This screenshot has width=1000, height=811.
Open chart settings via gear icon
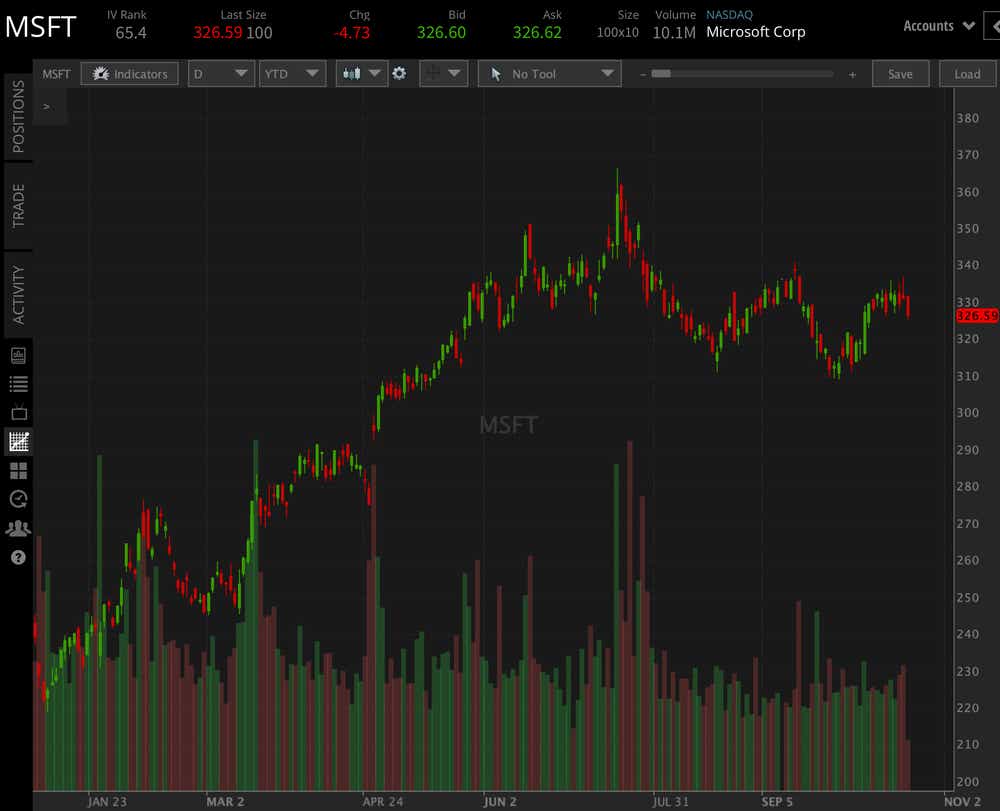pos(400,73)
